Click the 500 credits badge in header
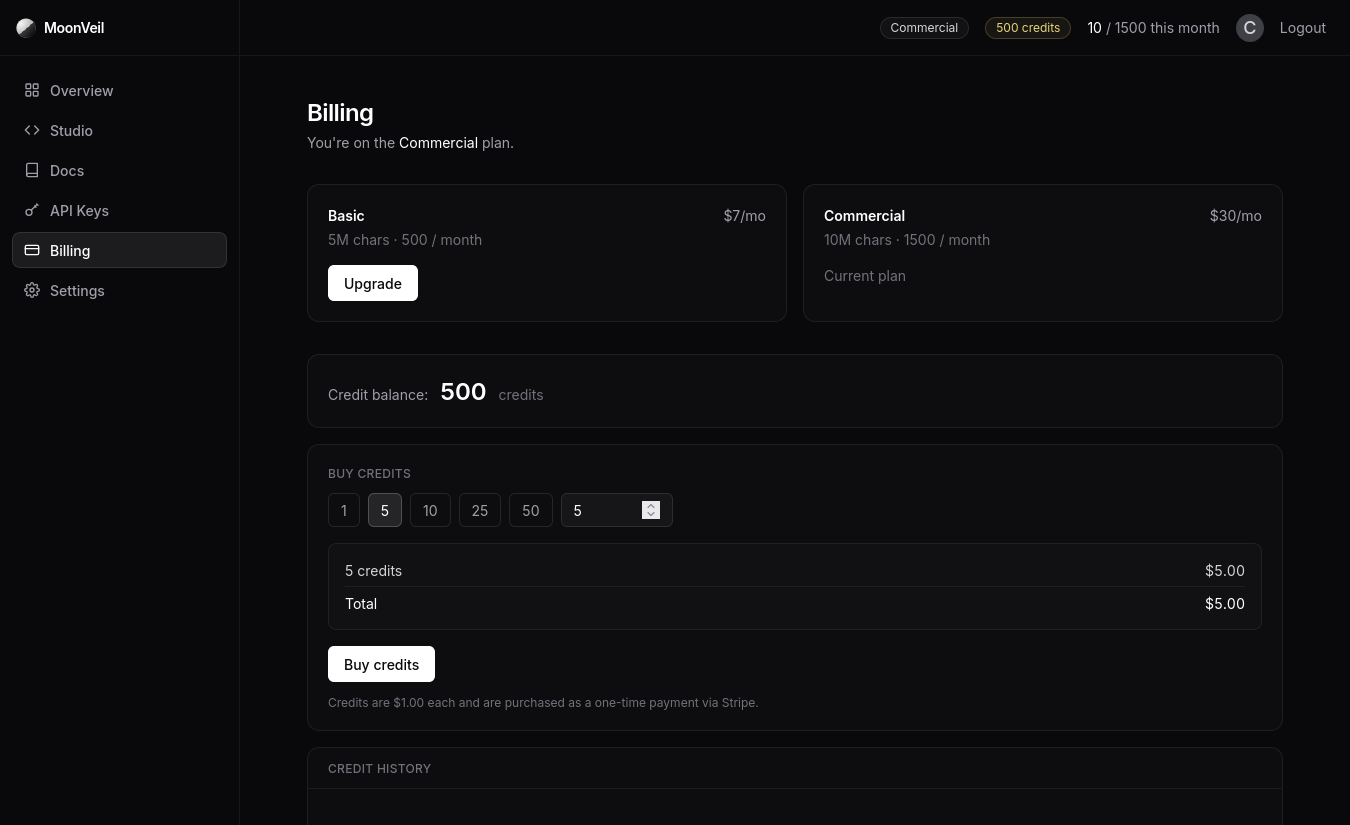 pos(1028,28)
